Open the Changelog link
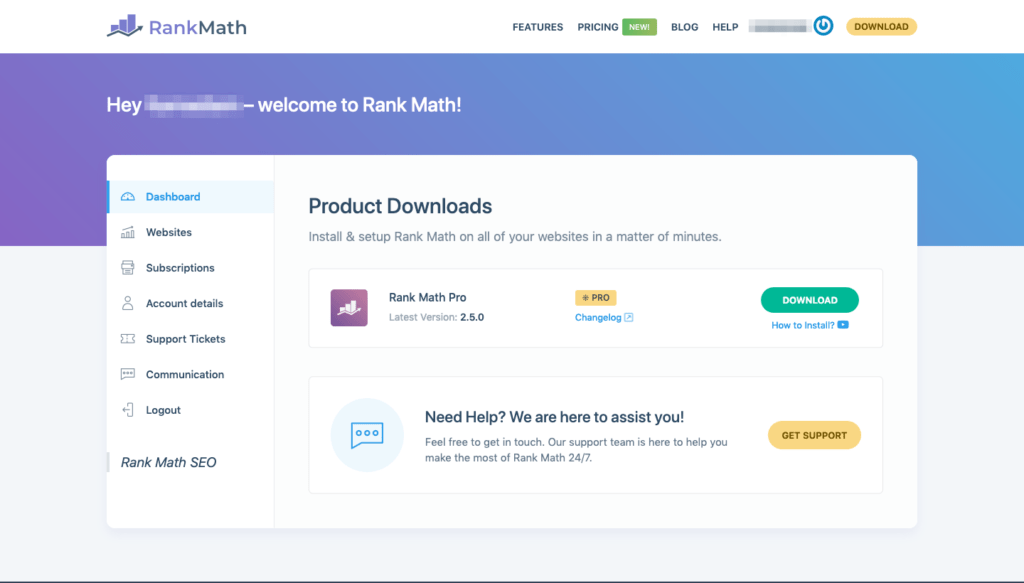1024x583 pixels. (x=598, y=317)
